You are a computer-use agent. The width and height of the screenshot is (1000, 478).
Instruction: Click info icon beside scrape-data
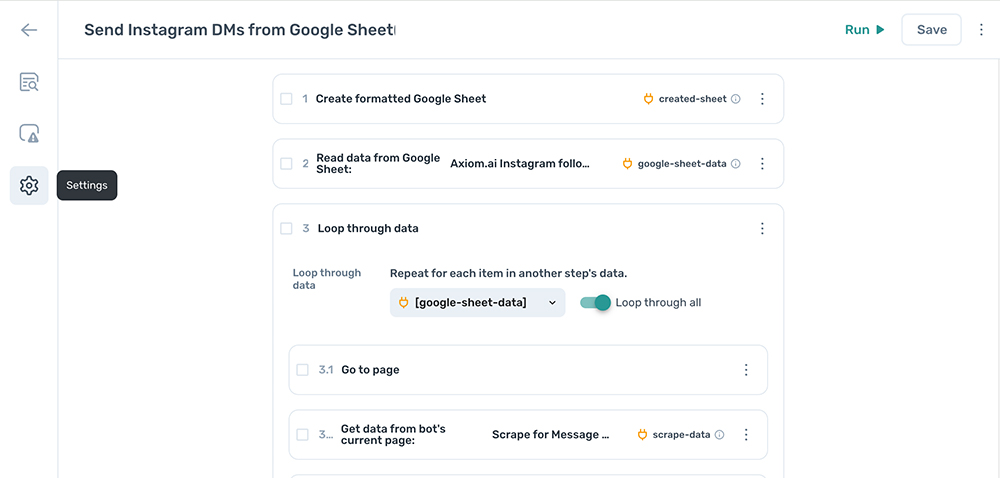click(x=719, y=435)
